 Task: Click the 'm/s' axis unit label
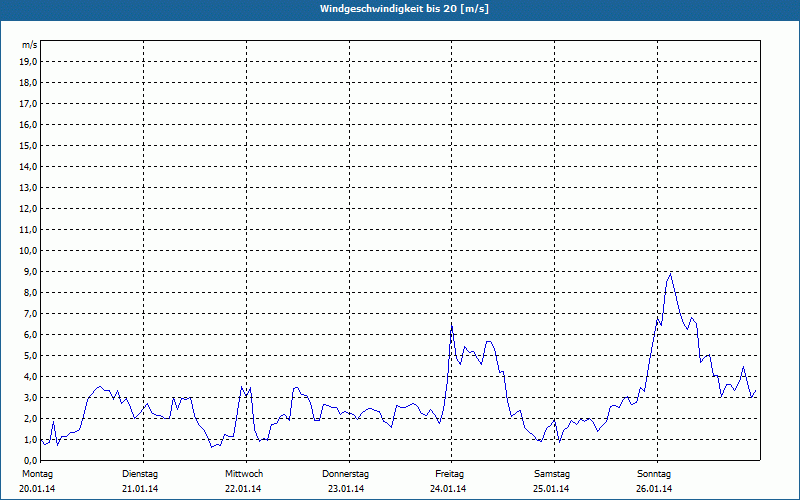tap(30, 45)
